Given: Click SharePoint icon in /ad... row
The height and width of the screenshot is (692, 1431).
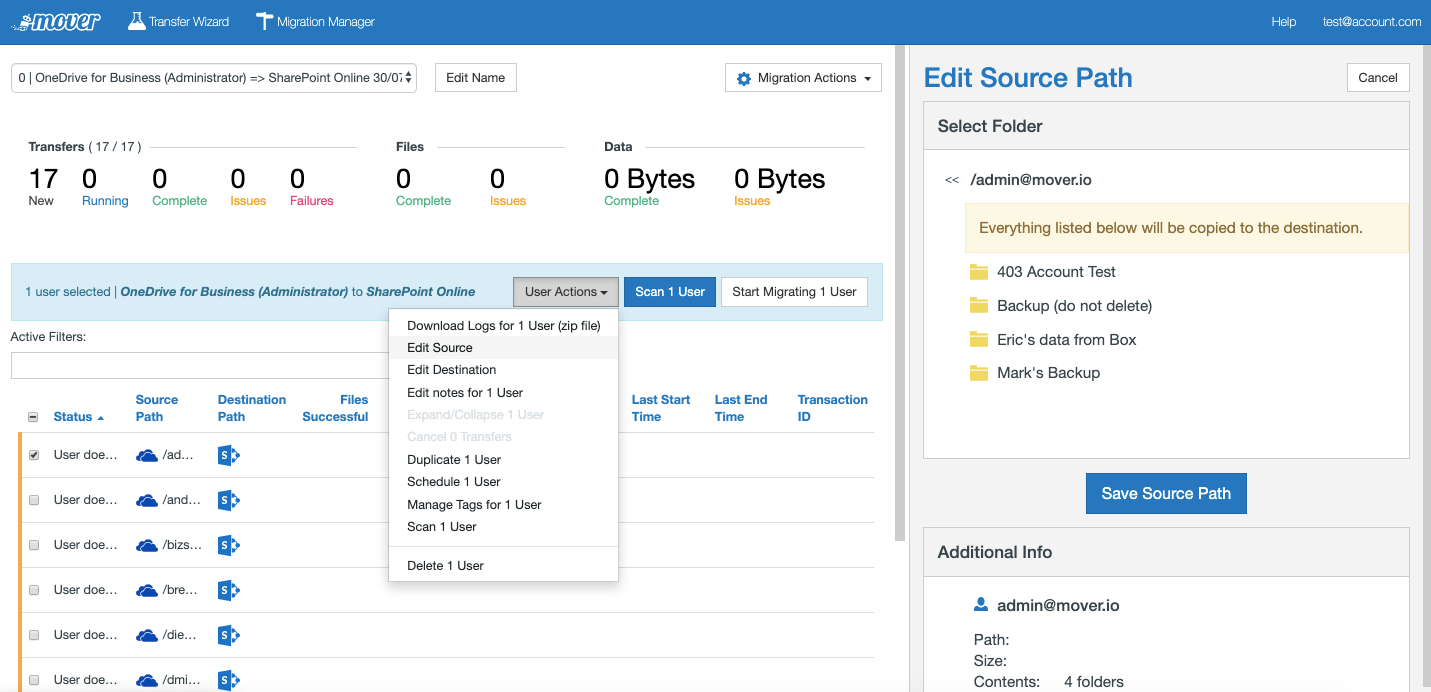Looking at the screenshot, I should click(229, 455).
